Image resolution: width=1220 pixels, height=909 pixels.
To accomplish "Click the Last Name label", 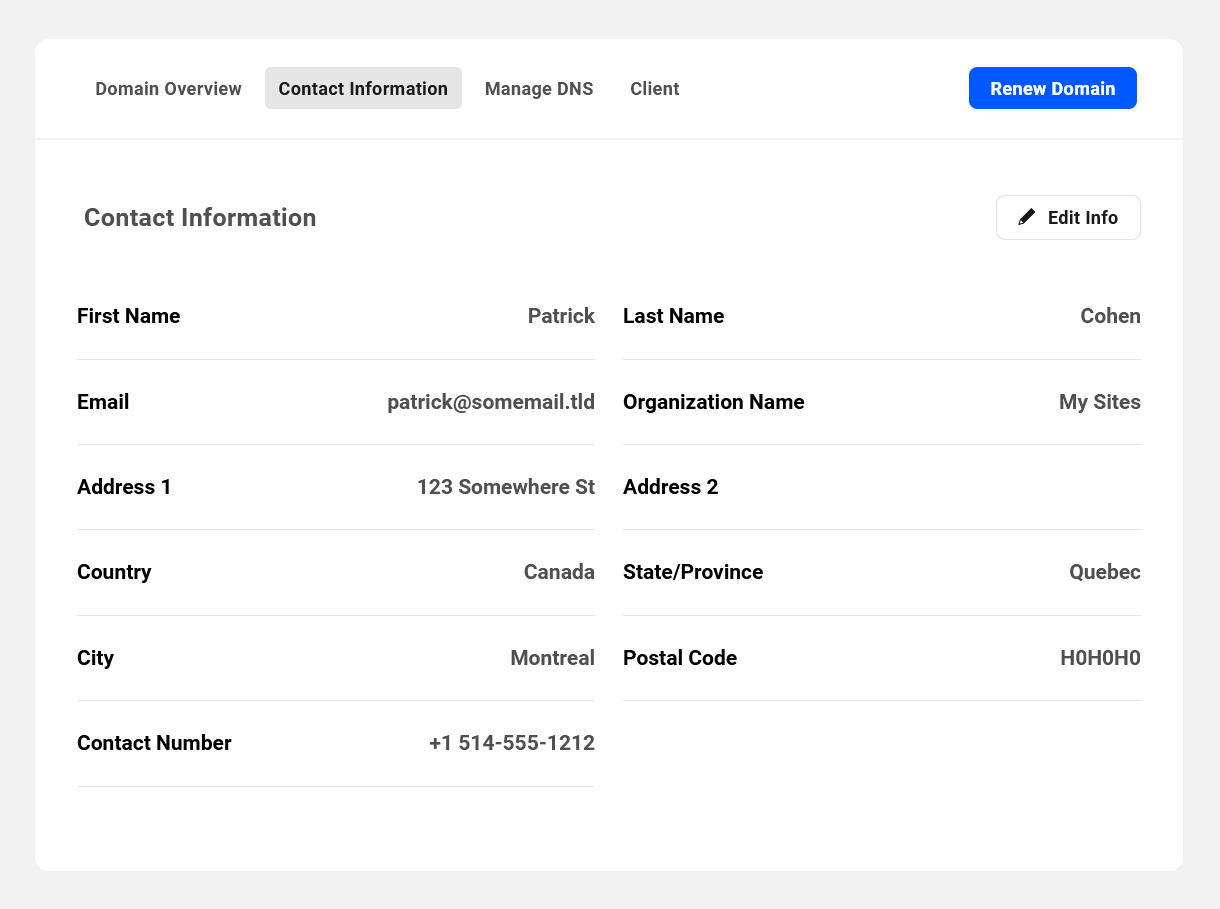I will point(673,316).
